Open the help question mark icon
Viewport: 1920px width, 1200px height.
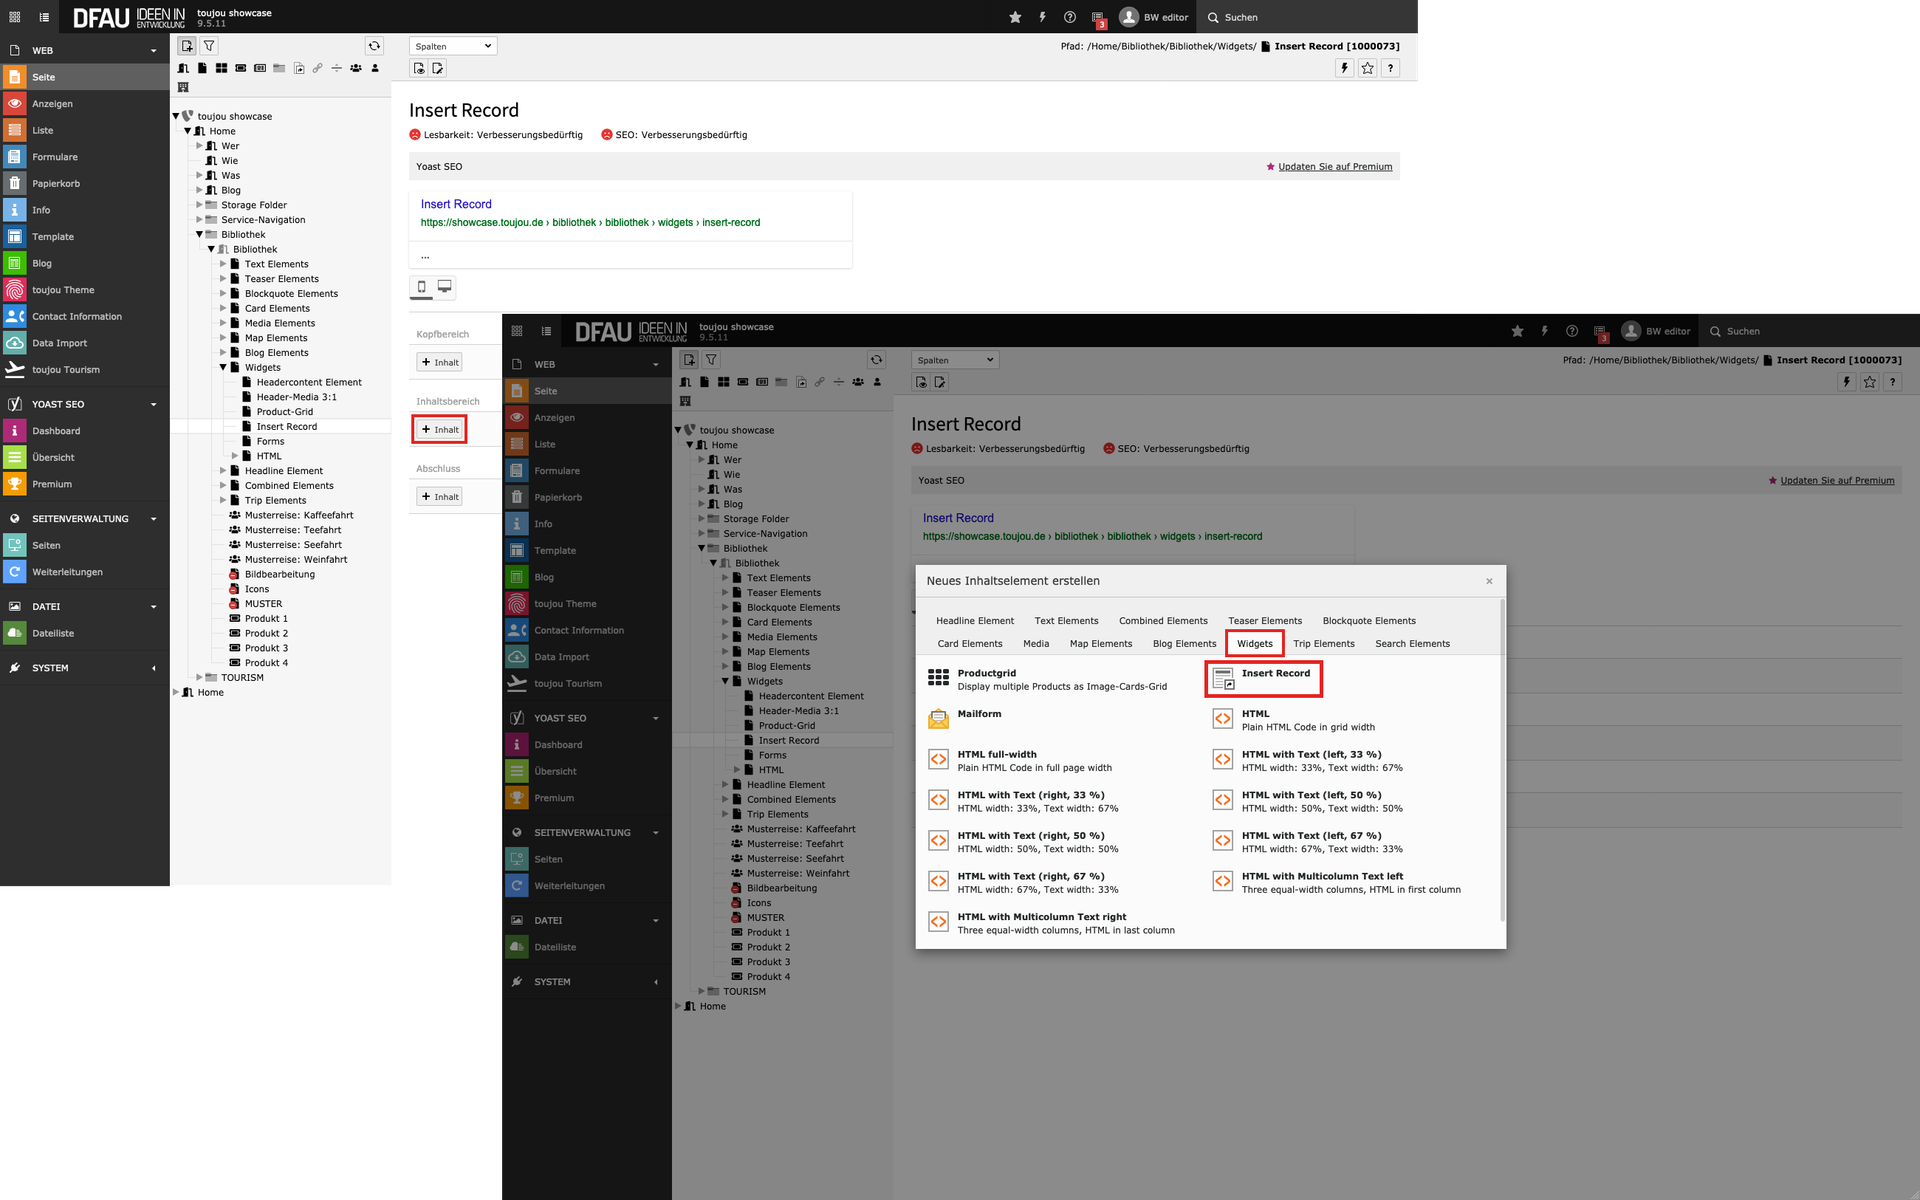coord(1070,17)
